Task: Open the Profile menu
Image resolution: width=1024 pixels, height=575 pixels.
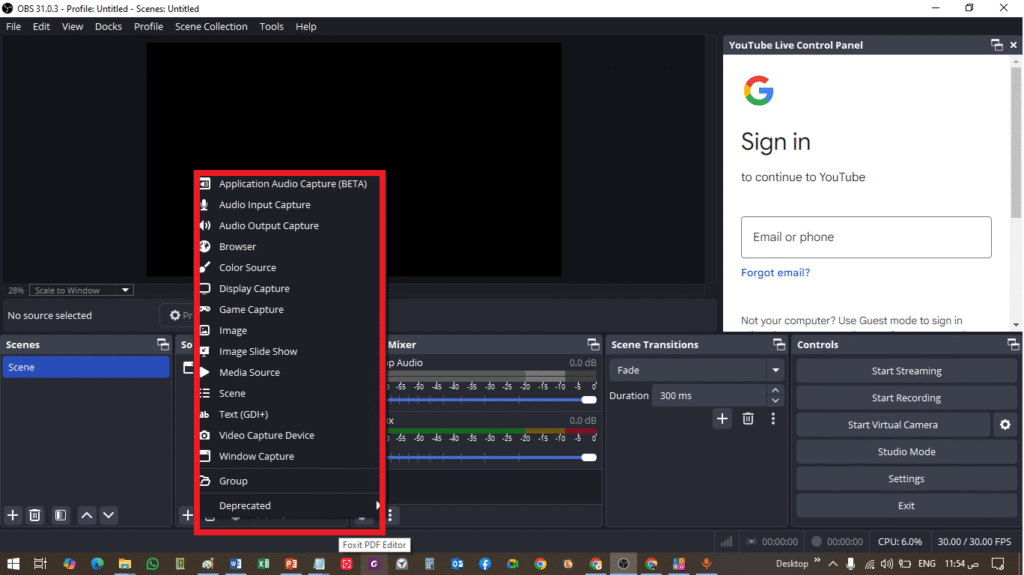Action: (148, 27)
